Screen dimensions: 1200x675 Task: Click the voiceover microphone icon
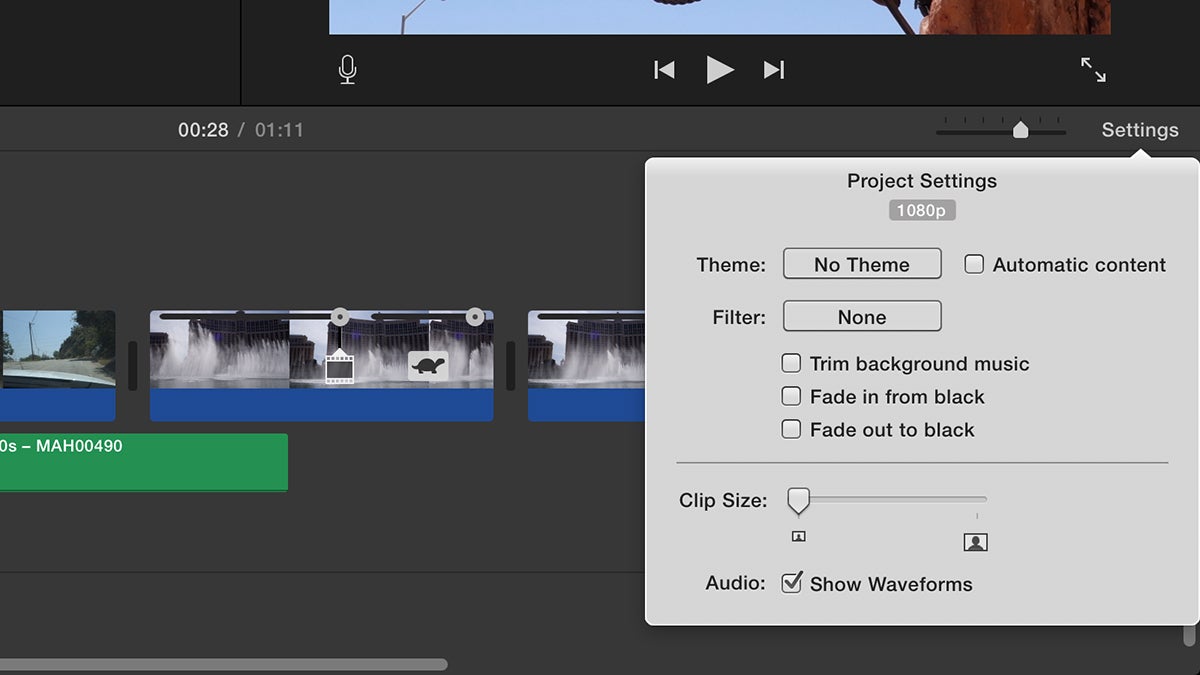347,69
